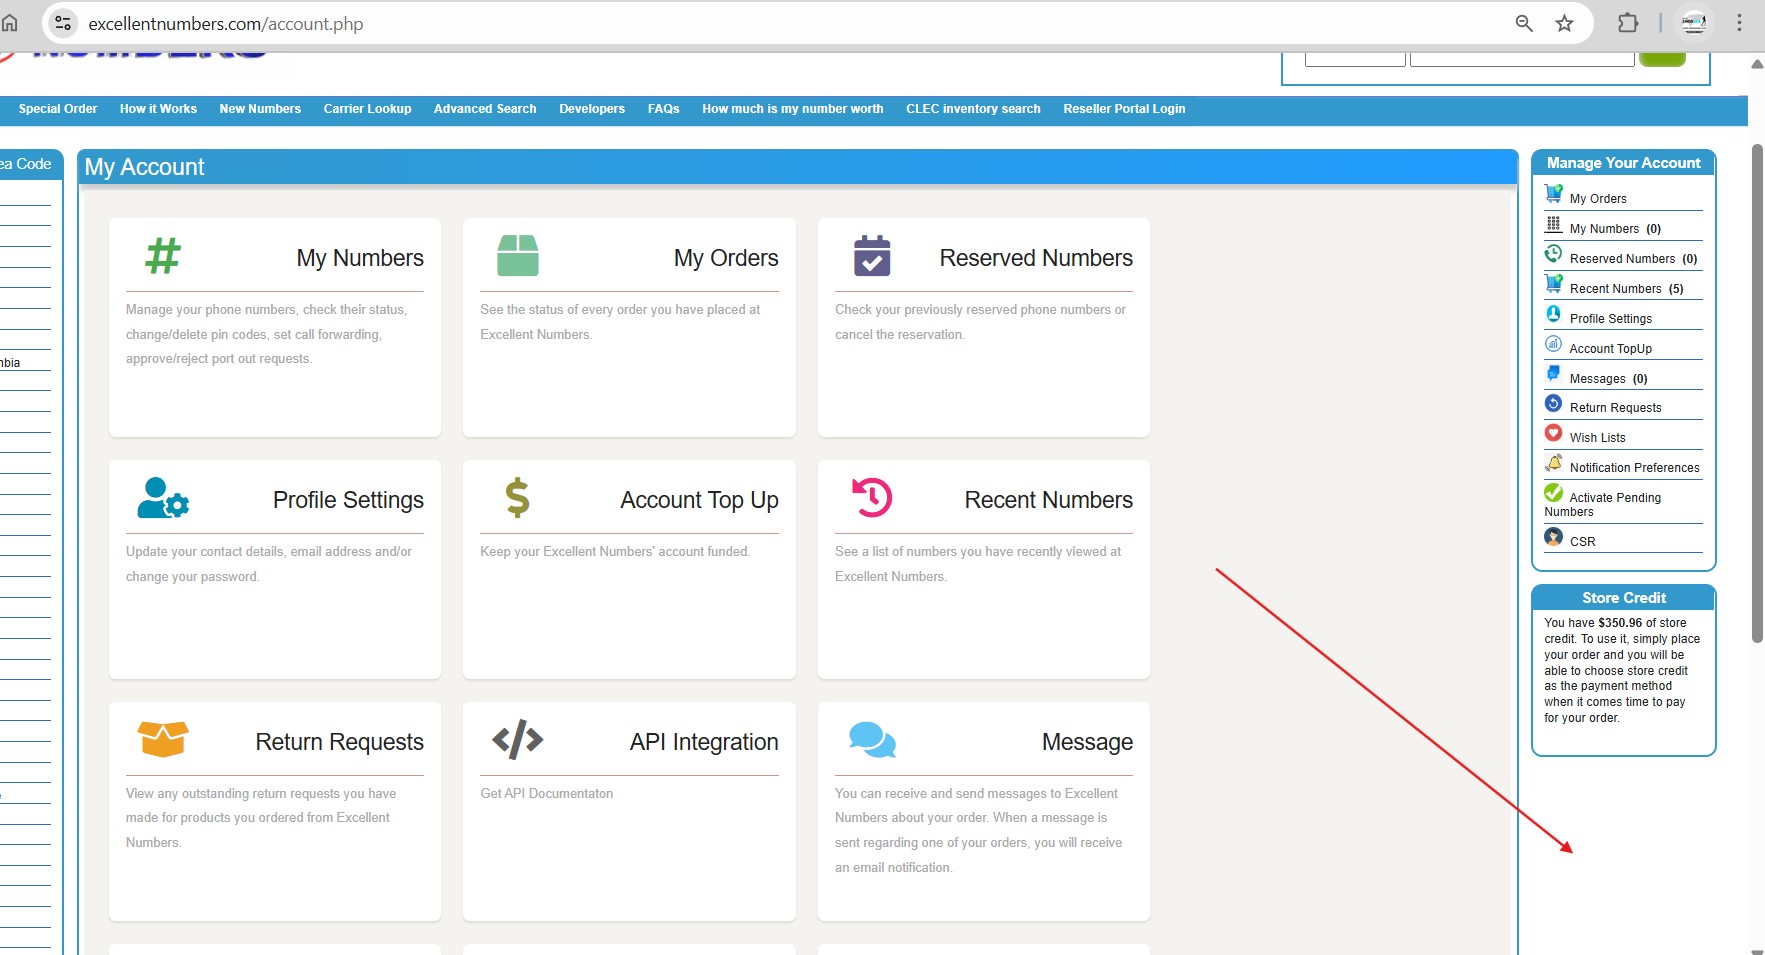Click the pink history clock icon for Recent Numbers
The width and height of the screenshot is (1765, 955).
(872, 498)
